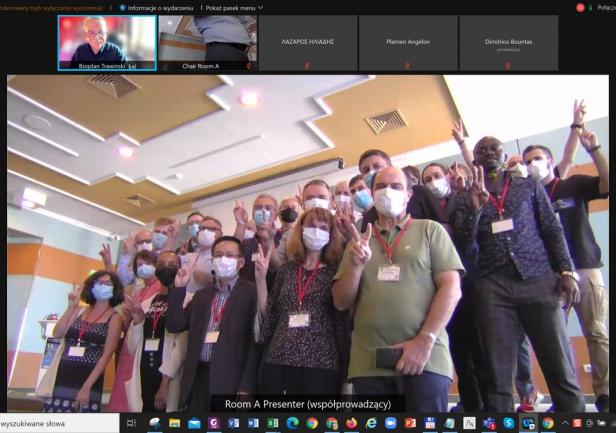
Task: Launch Microsoft Edge from the taskbar
Action: click(x=292, y=424)
